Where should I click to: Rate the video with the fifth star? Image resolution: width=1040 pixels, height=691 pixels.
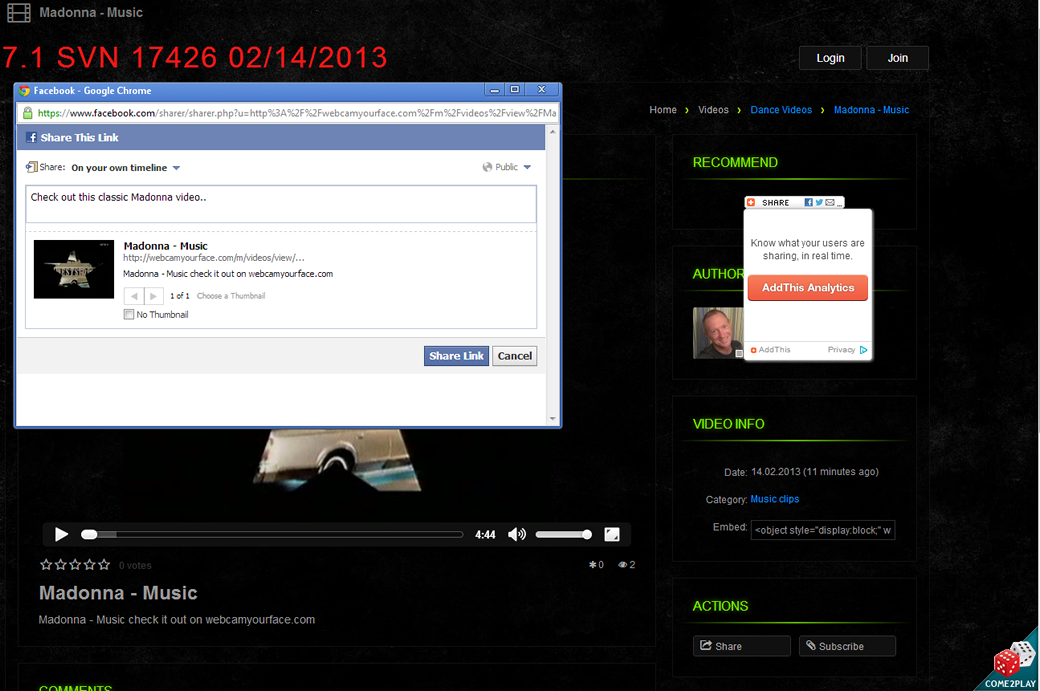click(104, 565)
